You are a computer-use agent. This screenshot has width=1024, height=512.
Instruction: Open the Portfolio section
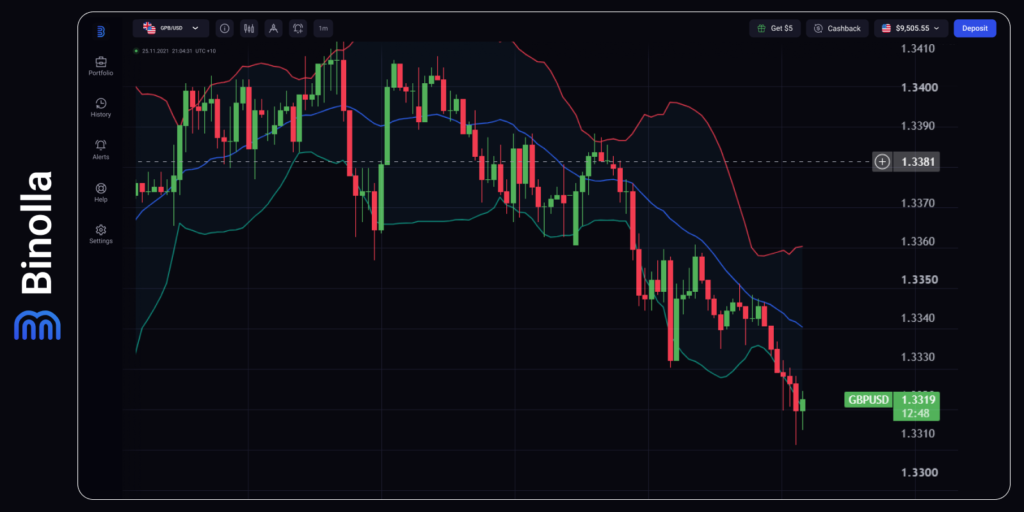pos(101,66)
